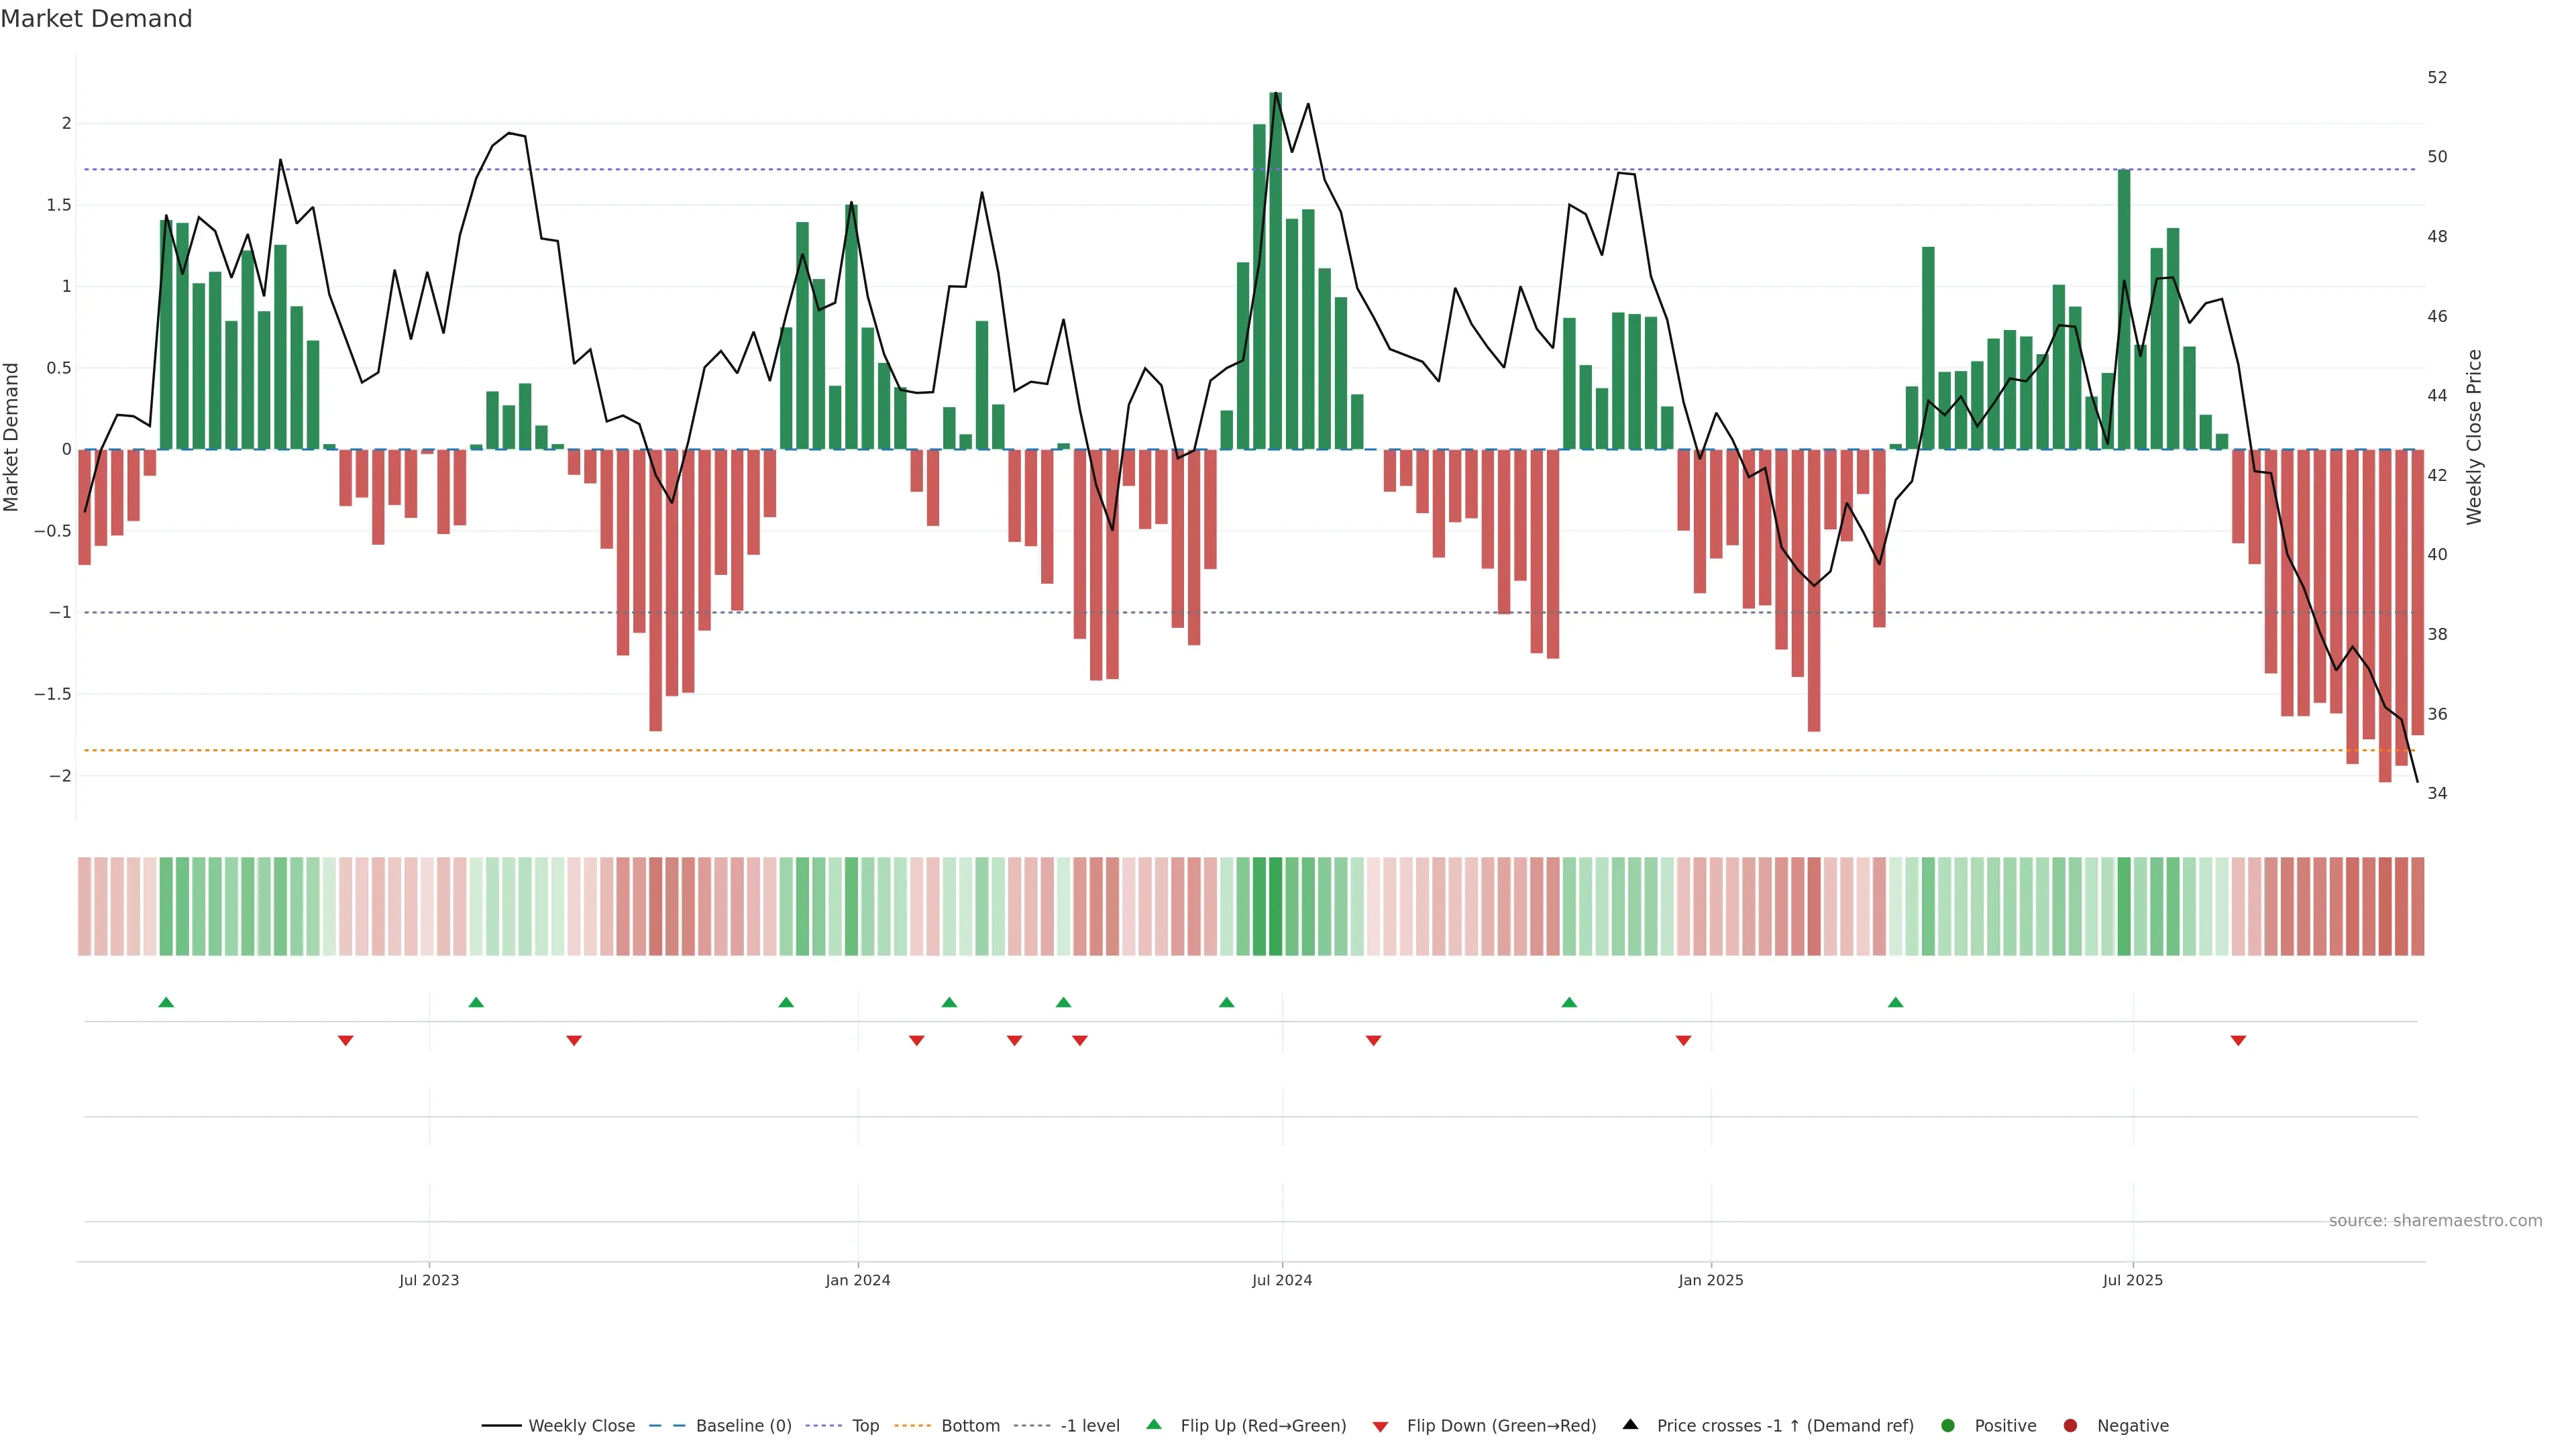The image size is (2576, 1449).
Task: Click the leftmost red Flip Down chart marker
Action: tap(345, 1040)
